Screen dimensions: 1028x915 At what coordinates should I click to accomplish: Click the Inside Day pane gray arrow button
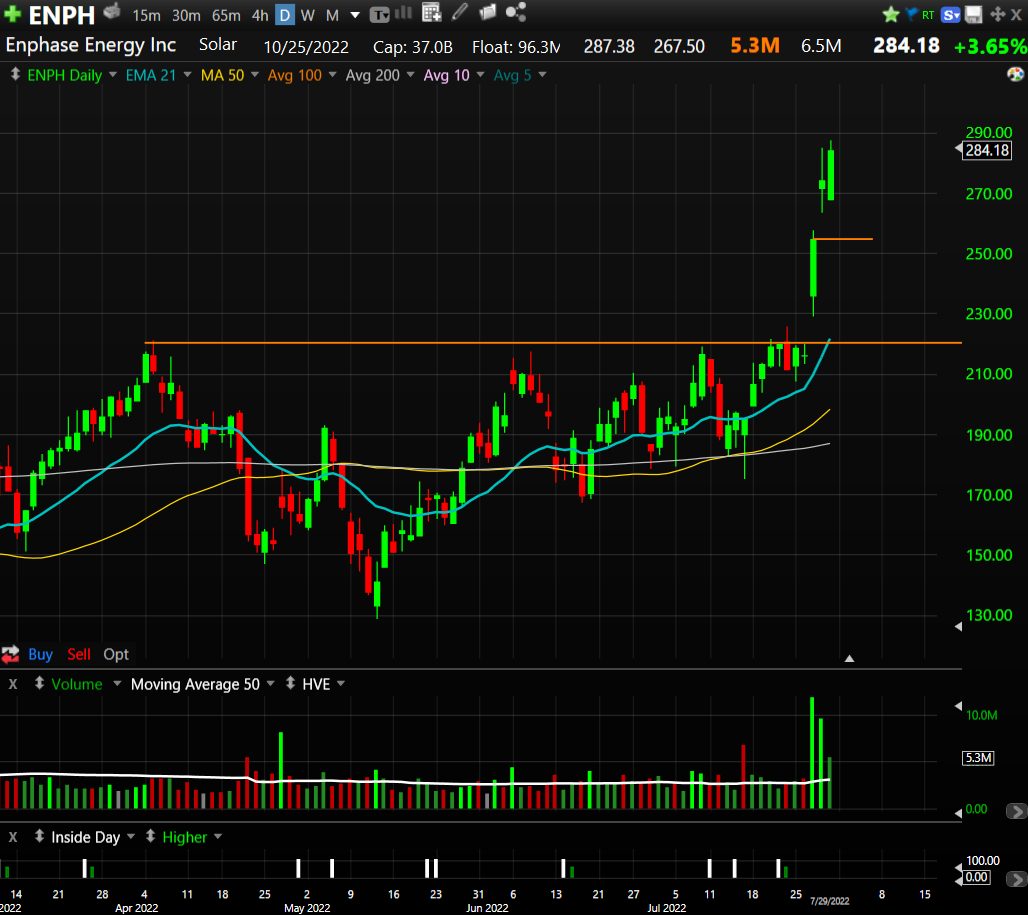[1016, 878]
